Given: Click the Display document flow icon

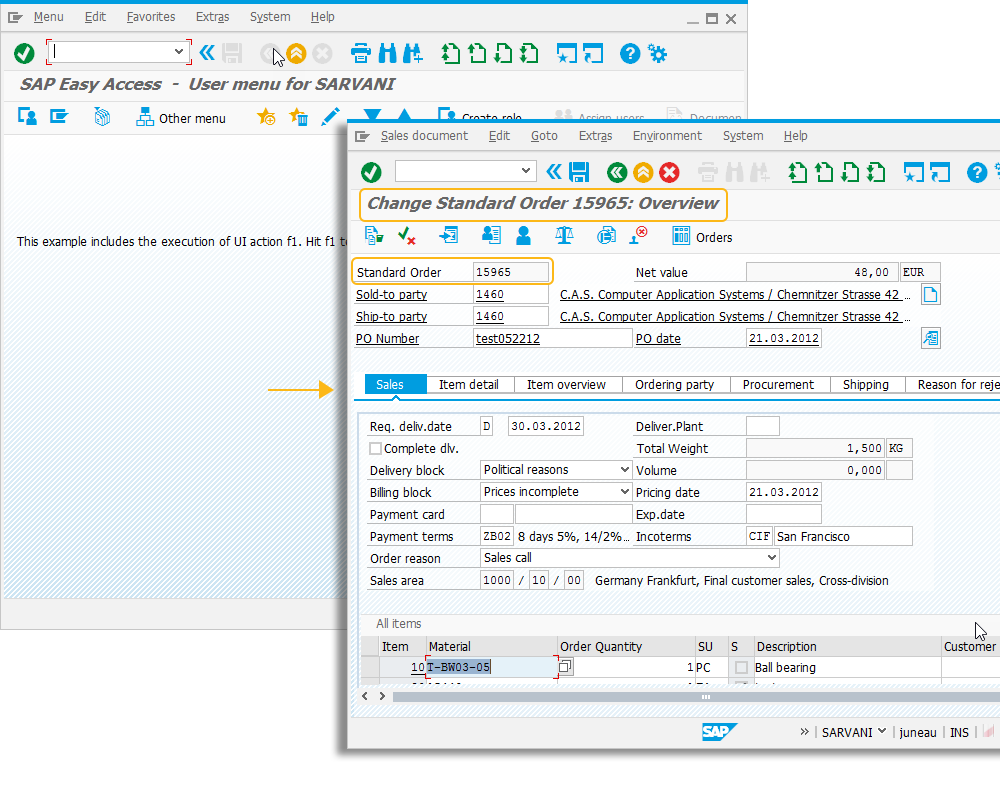Looking at the screenshot, I should (x=606, y=235).
